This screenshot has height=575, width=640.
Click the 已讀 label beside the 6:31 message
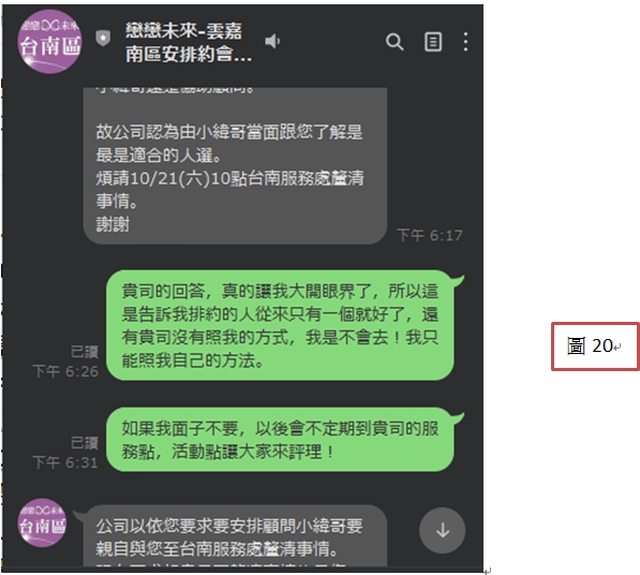84,443
